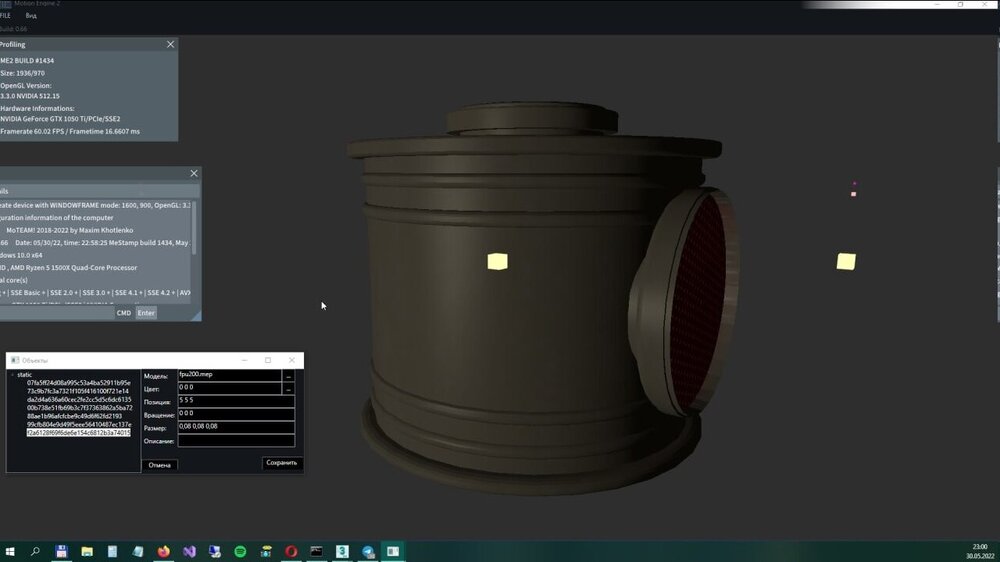Open Opera browser from the taskbar
Screen dimensions: 1000x562
(291, 551)
